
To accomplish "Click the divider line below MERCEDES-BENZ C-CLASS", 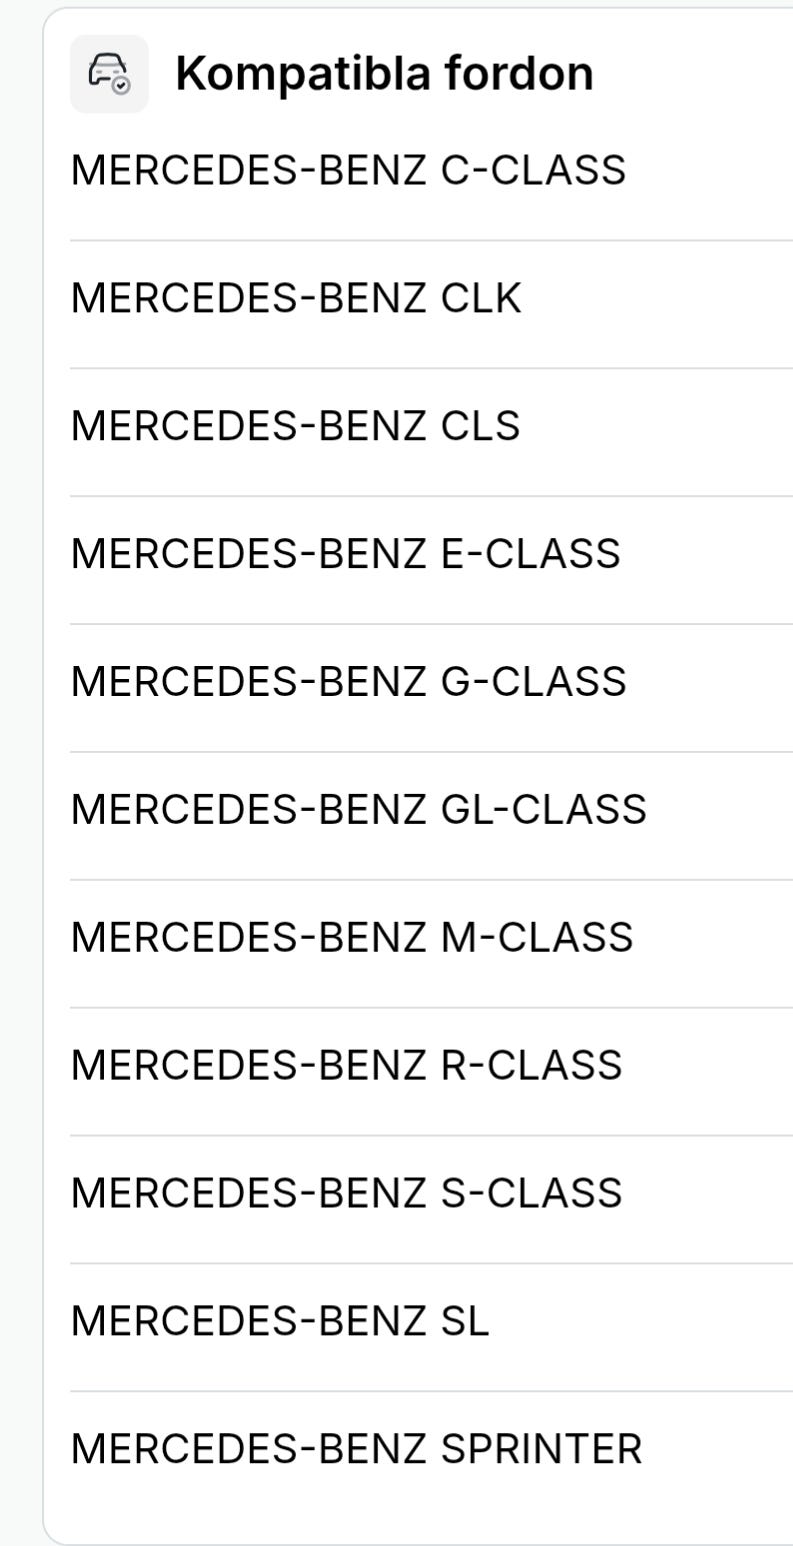I will point(431,240).
